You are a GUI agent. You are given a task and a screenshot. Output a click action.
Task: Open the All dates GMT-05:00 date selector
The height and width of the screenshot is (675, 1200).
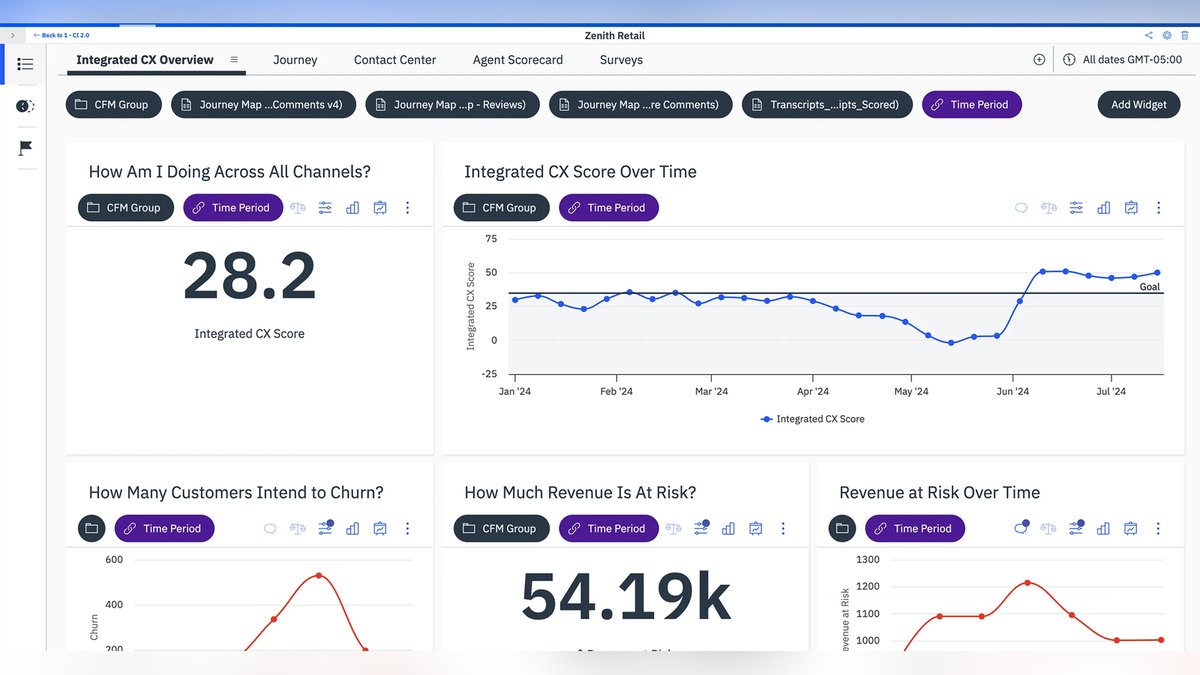1122,60
